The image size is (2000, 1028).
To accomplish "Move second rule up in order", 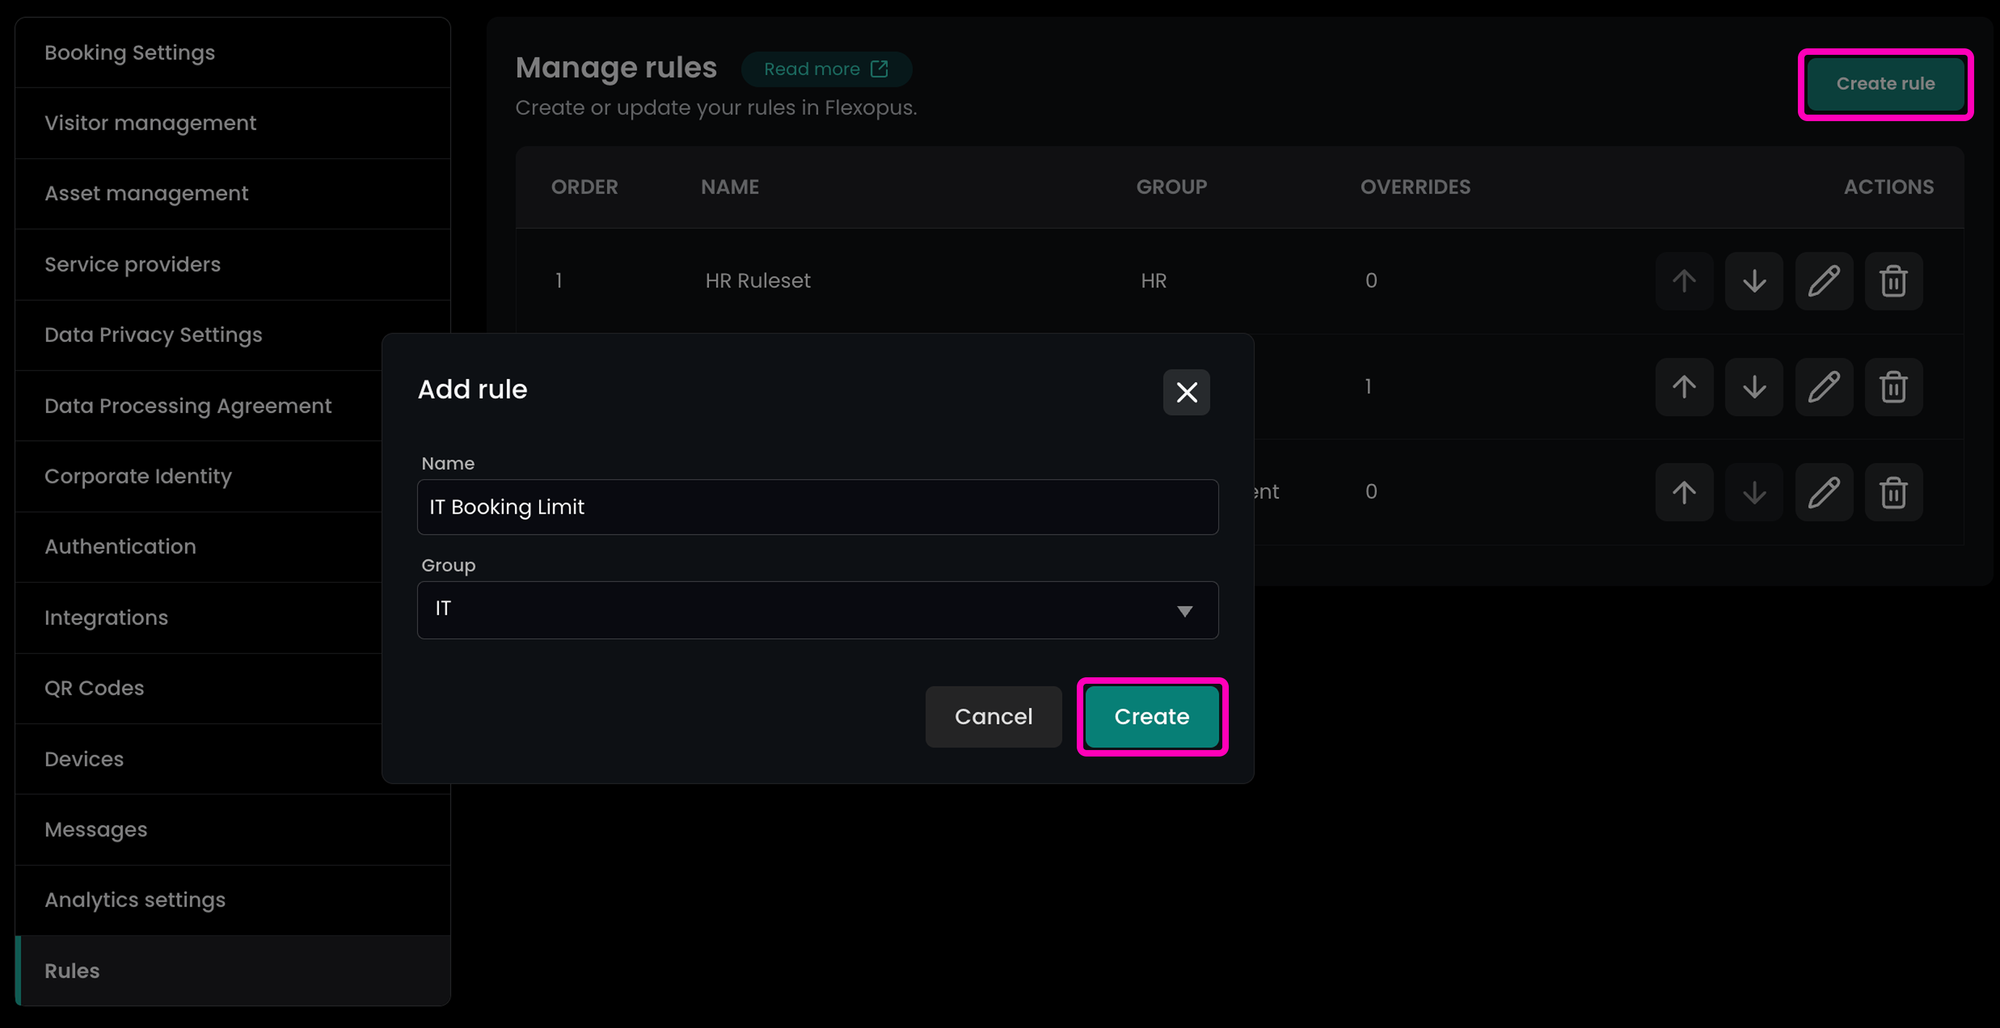I will (1684, 387).
